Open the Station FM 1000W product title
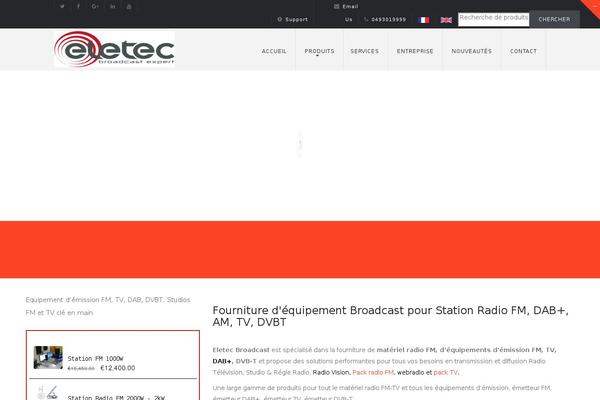 point(95,359)
